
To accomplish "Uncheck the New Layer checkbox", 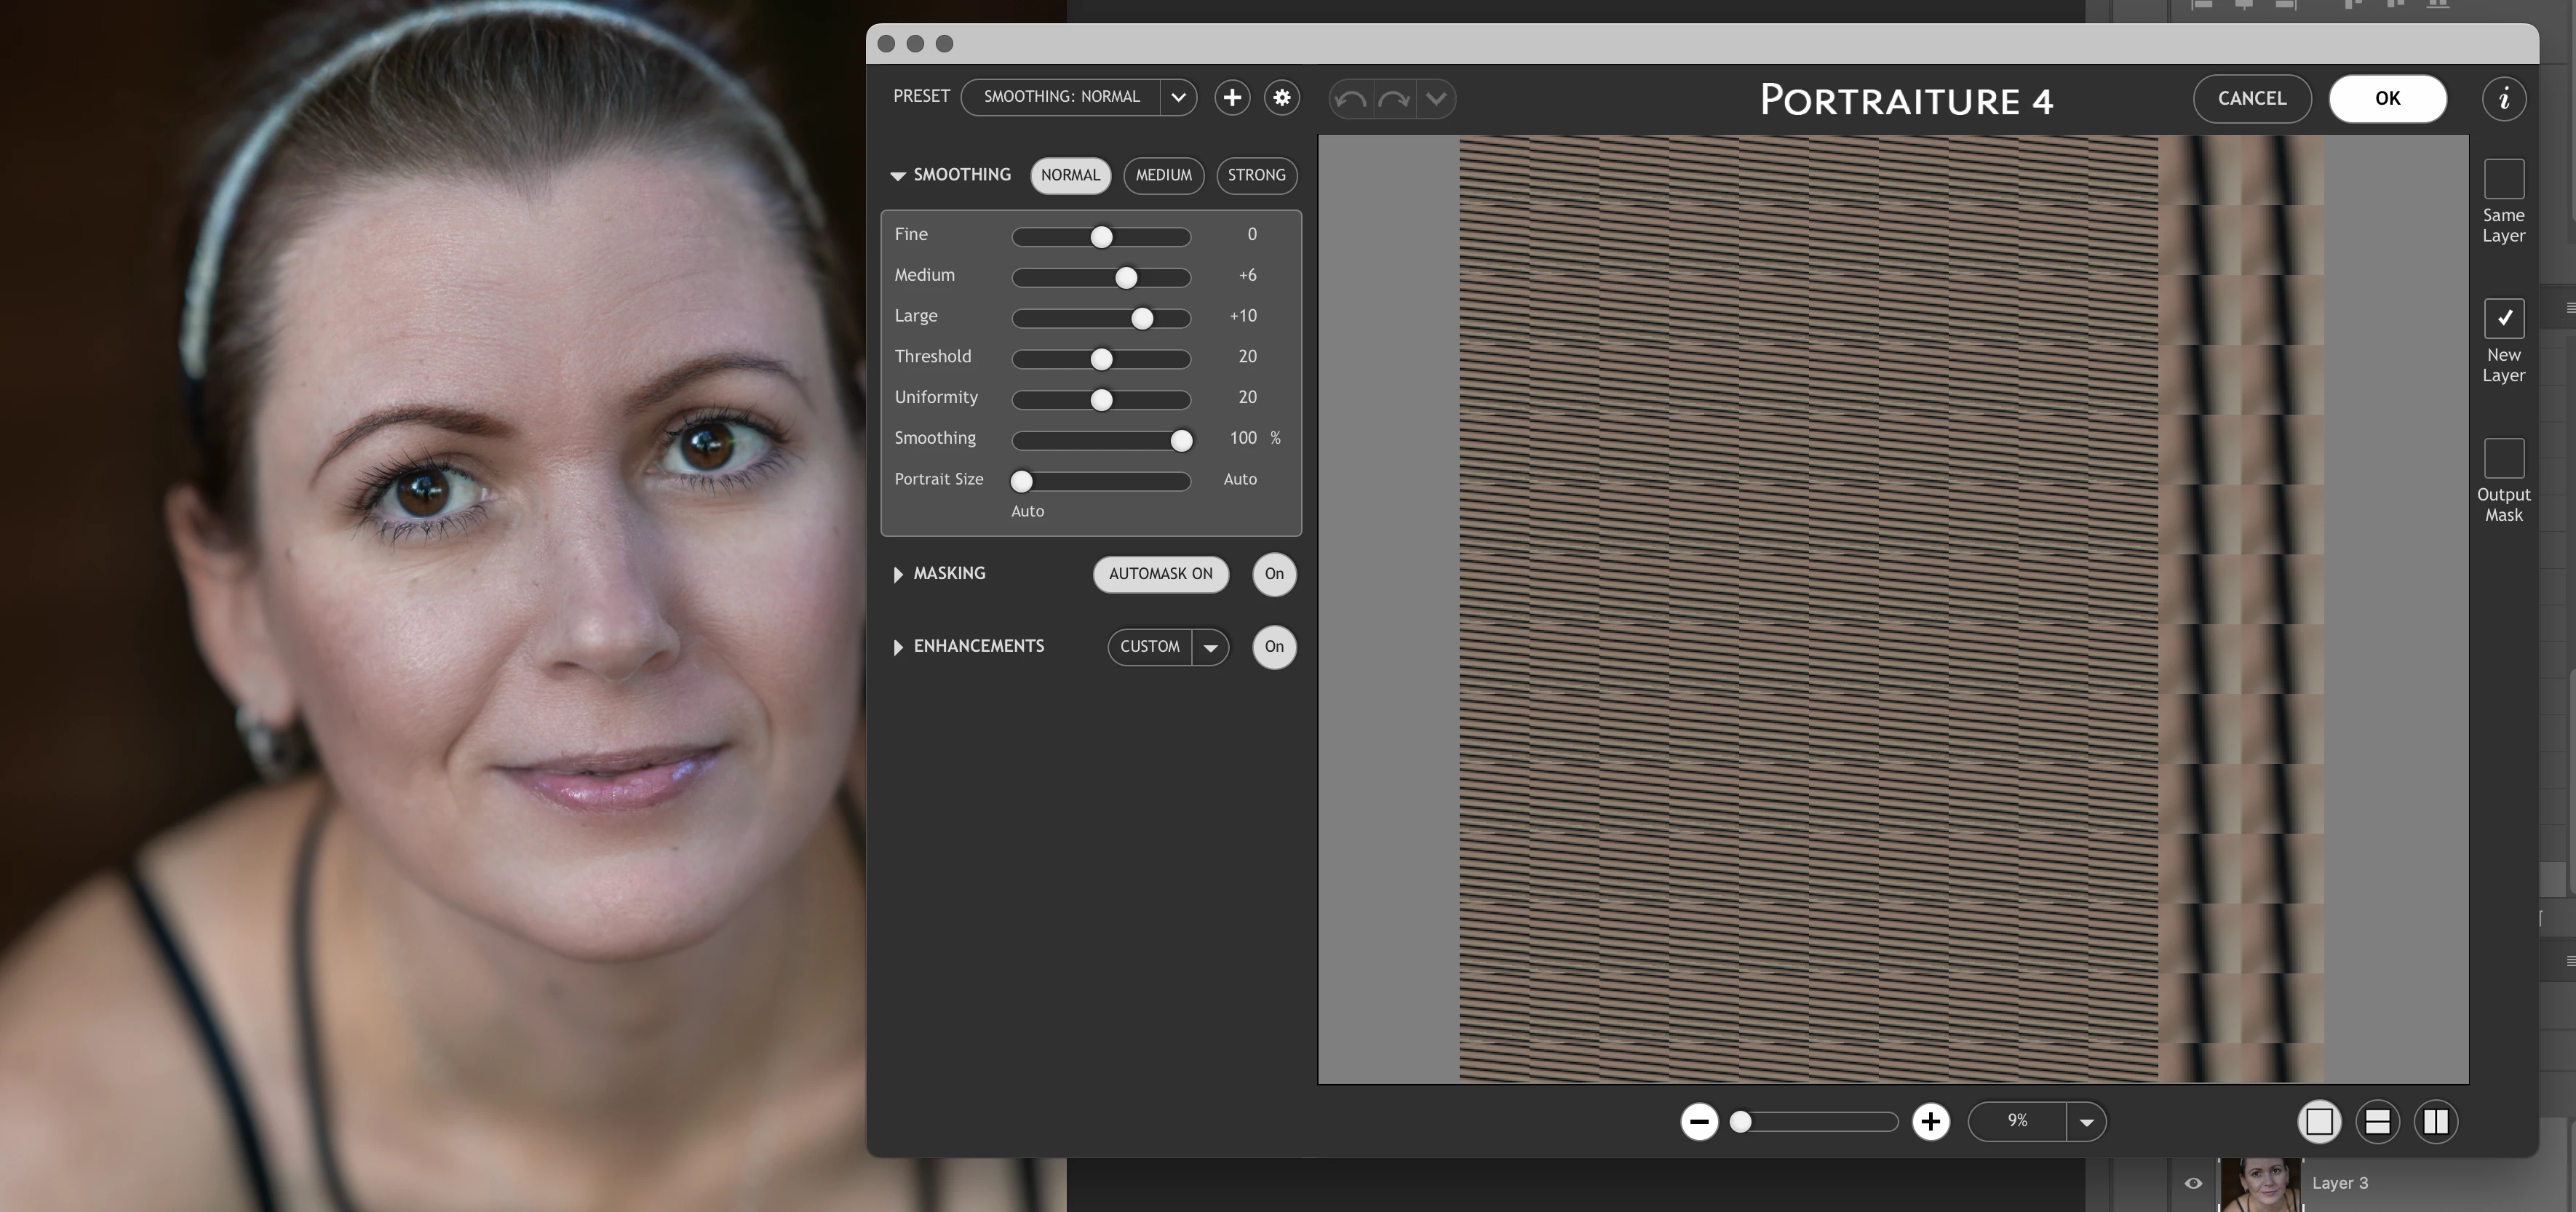I will (x=2504, y=318).
